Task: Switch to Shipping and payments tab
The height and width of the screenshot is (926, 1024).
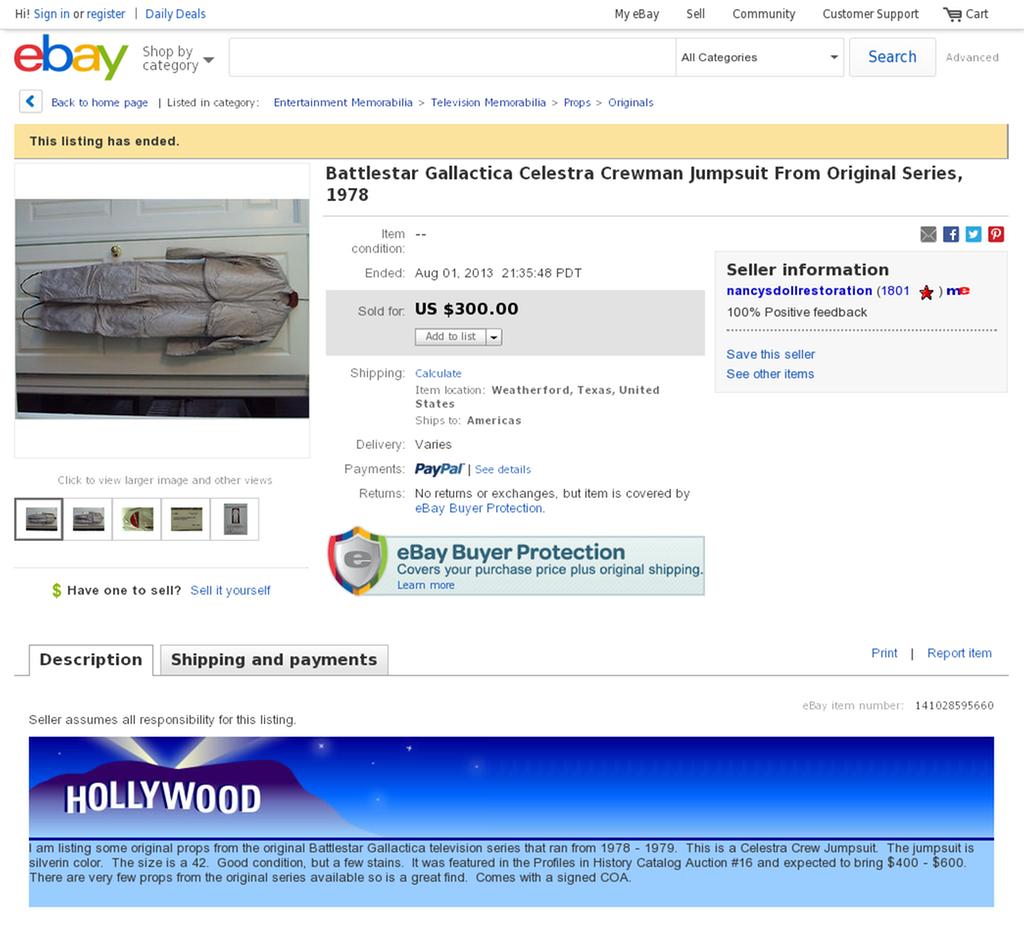Action: [x=274, y=660]
